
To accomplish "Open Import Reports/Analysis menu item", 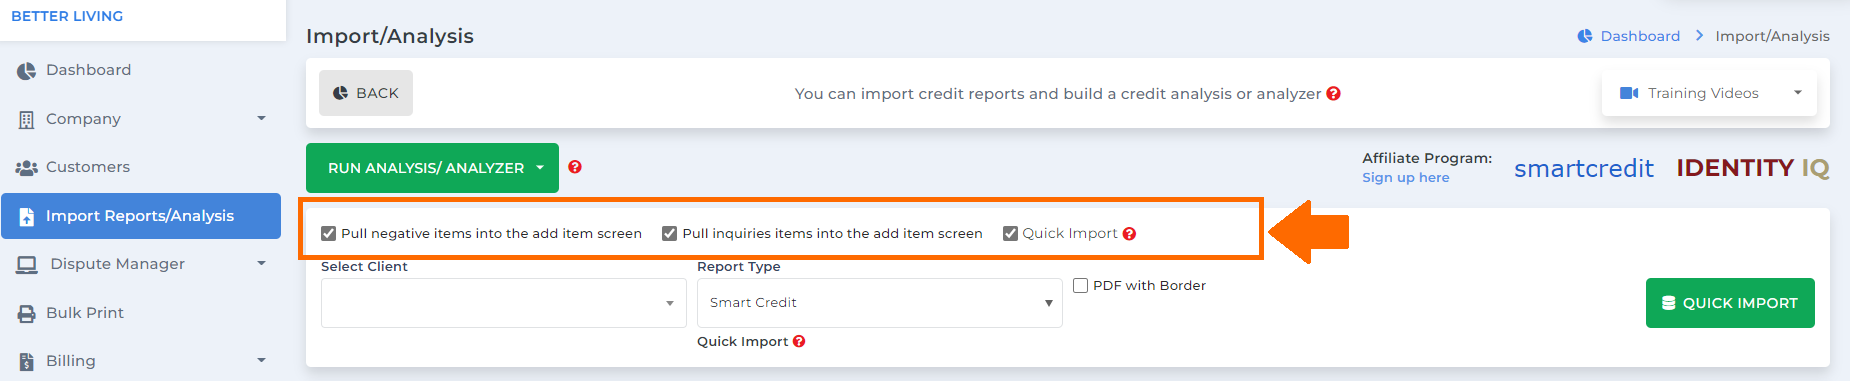I will coord(141,216).
